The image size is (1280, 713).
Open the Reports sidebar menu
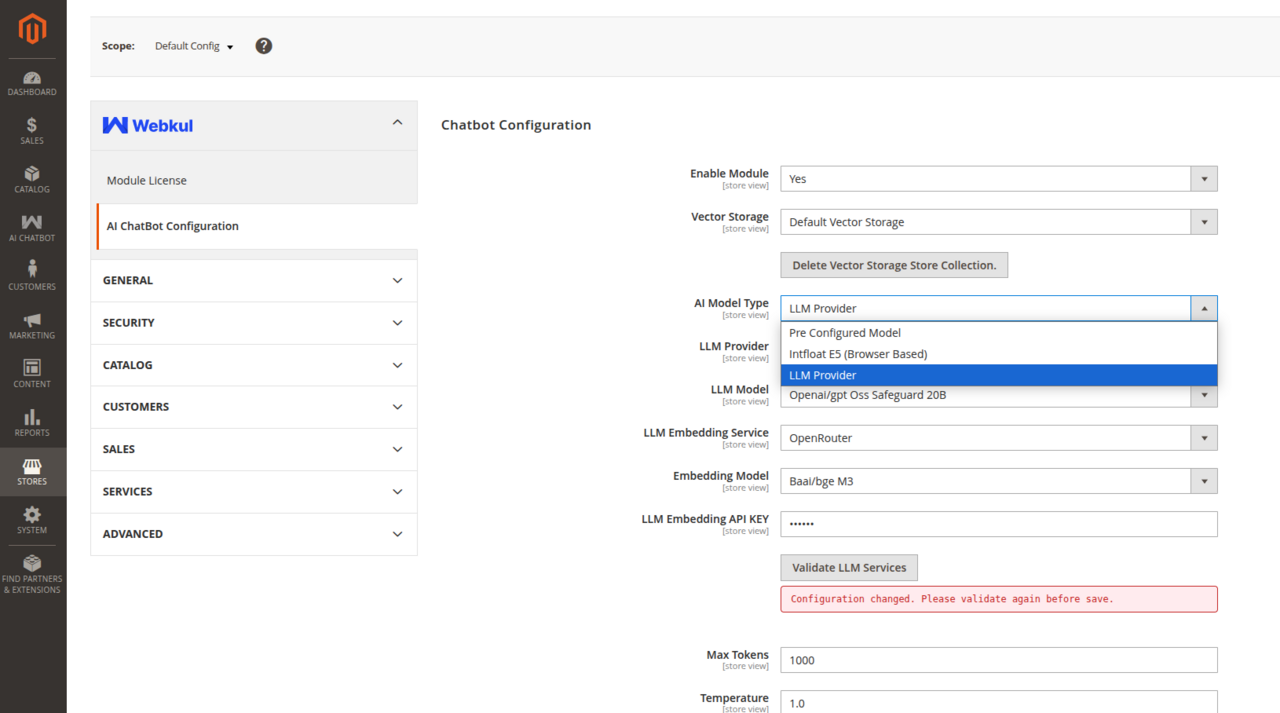(32, 423)
